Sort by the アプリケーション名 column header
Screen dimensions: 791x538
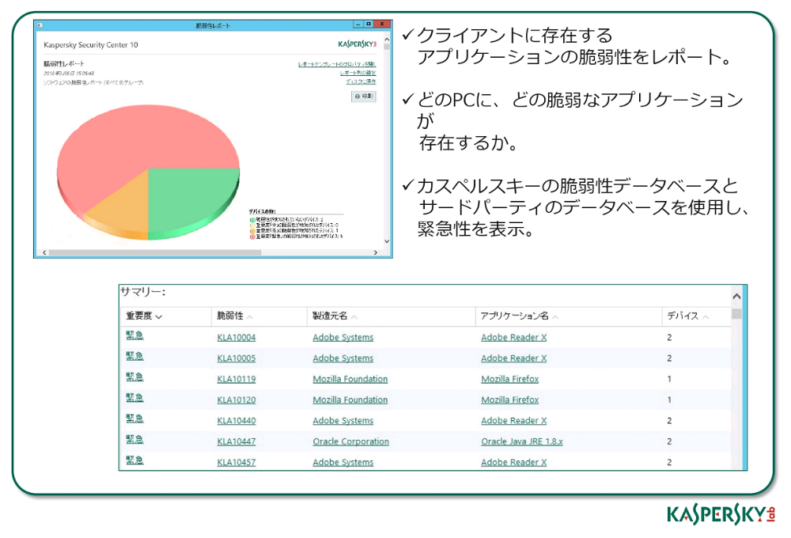point(519,316)
